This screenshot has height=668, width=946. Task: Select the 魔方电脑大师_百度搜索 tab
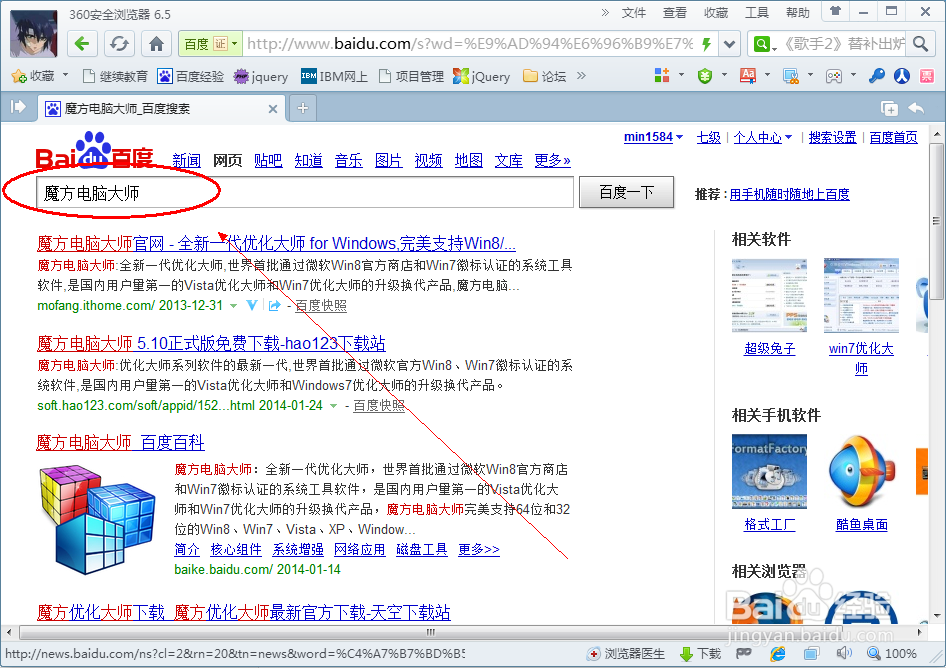click(x=161, y=109)
